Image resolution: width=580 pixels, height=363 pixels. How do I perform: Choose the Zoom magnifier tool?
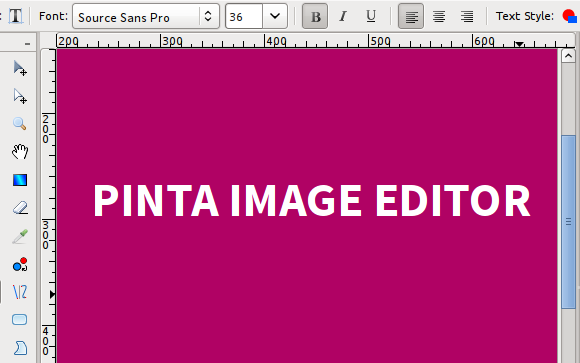[20, 124]
